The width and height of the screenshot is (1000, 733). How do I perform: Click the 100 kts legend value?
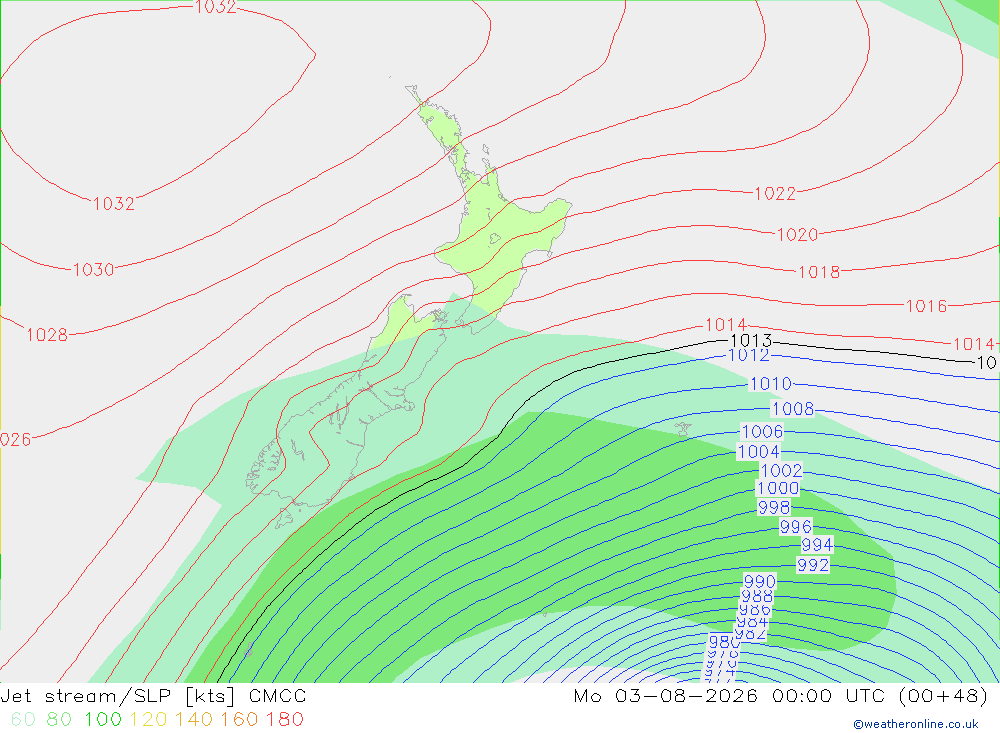pos(103,719)
